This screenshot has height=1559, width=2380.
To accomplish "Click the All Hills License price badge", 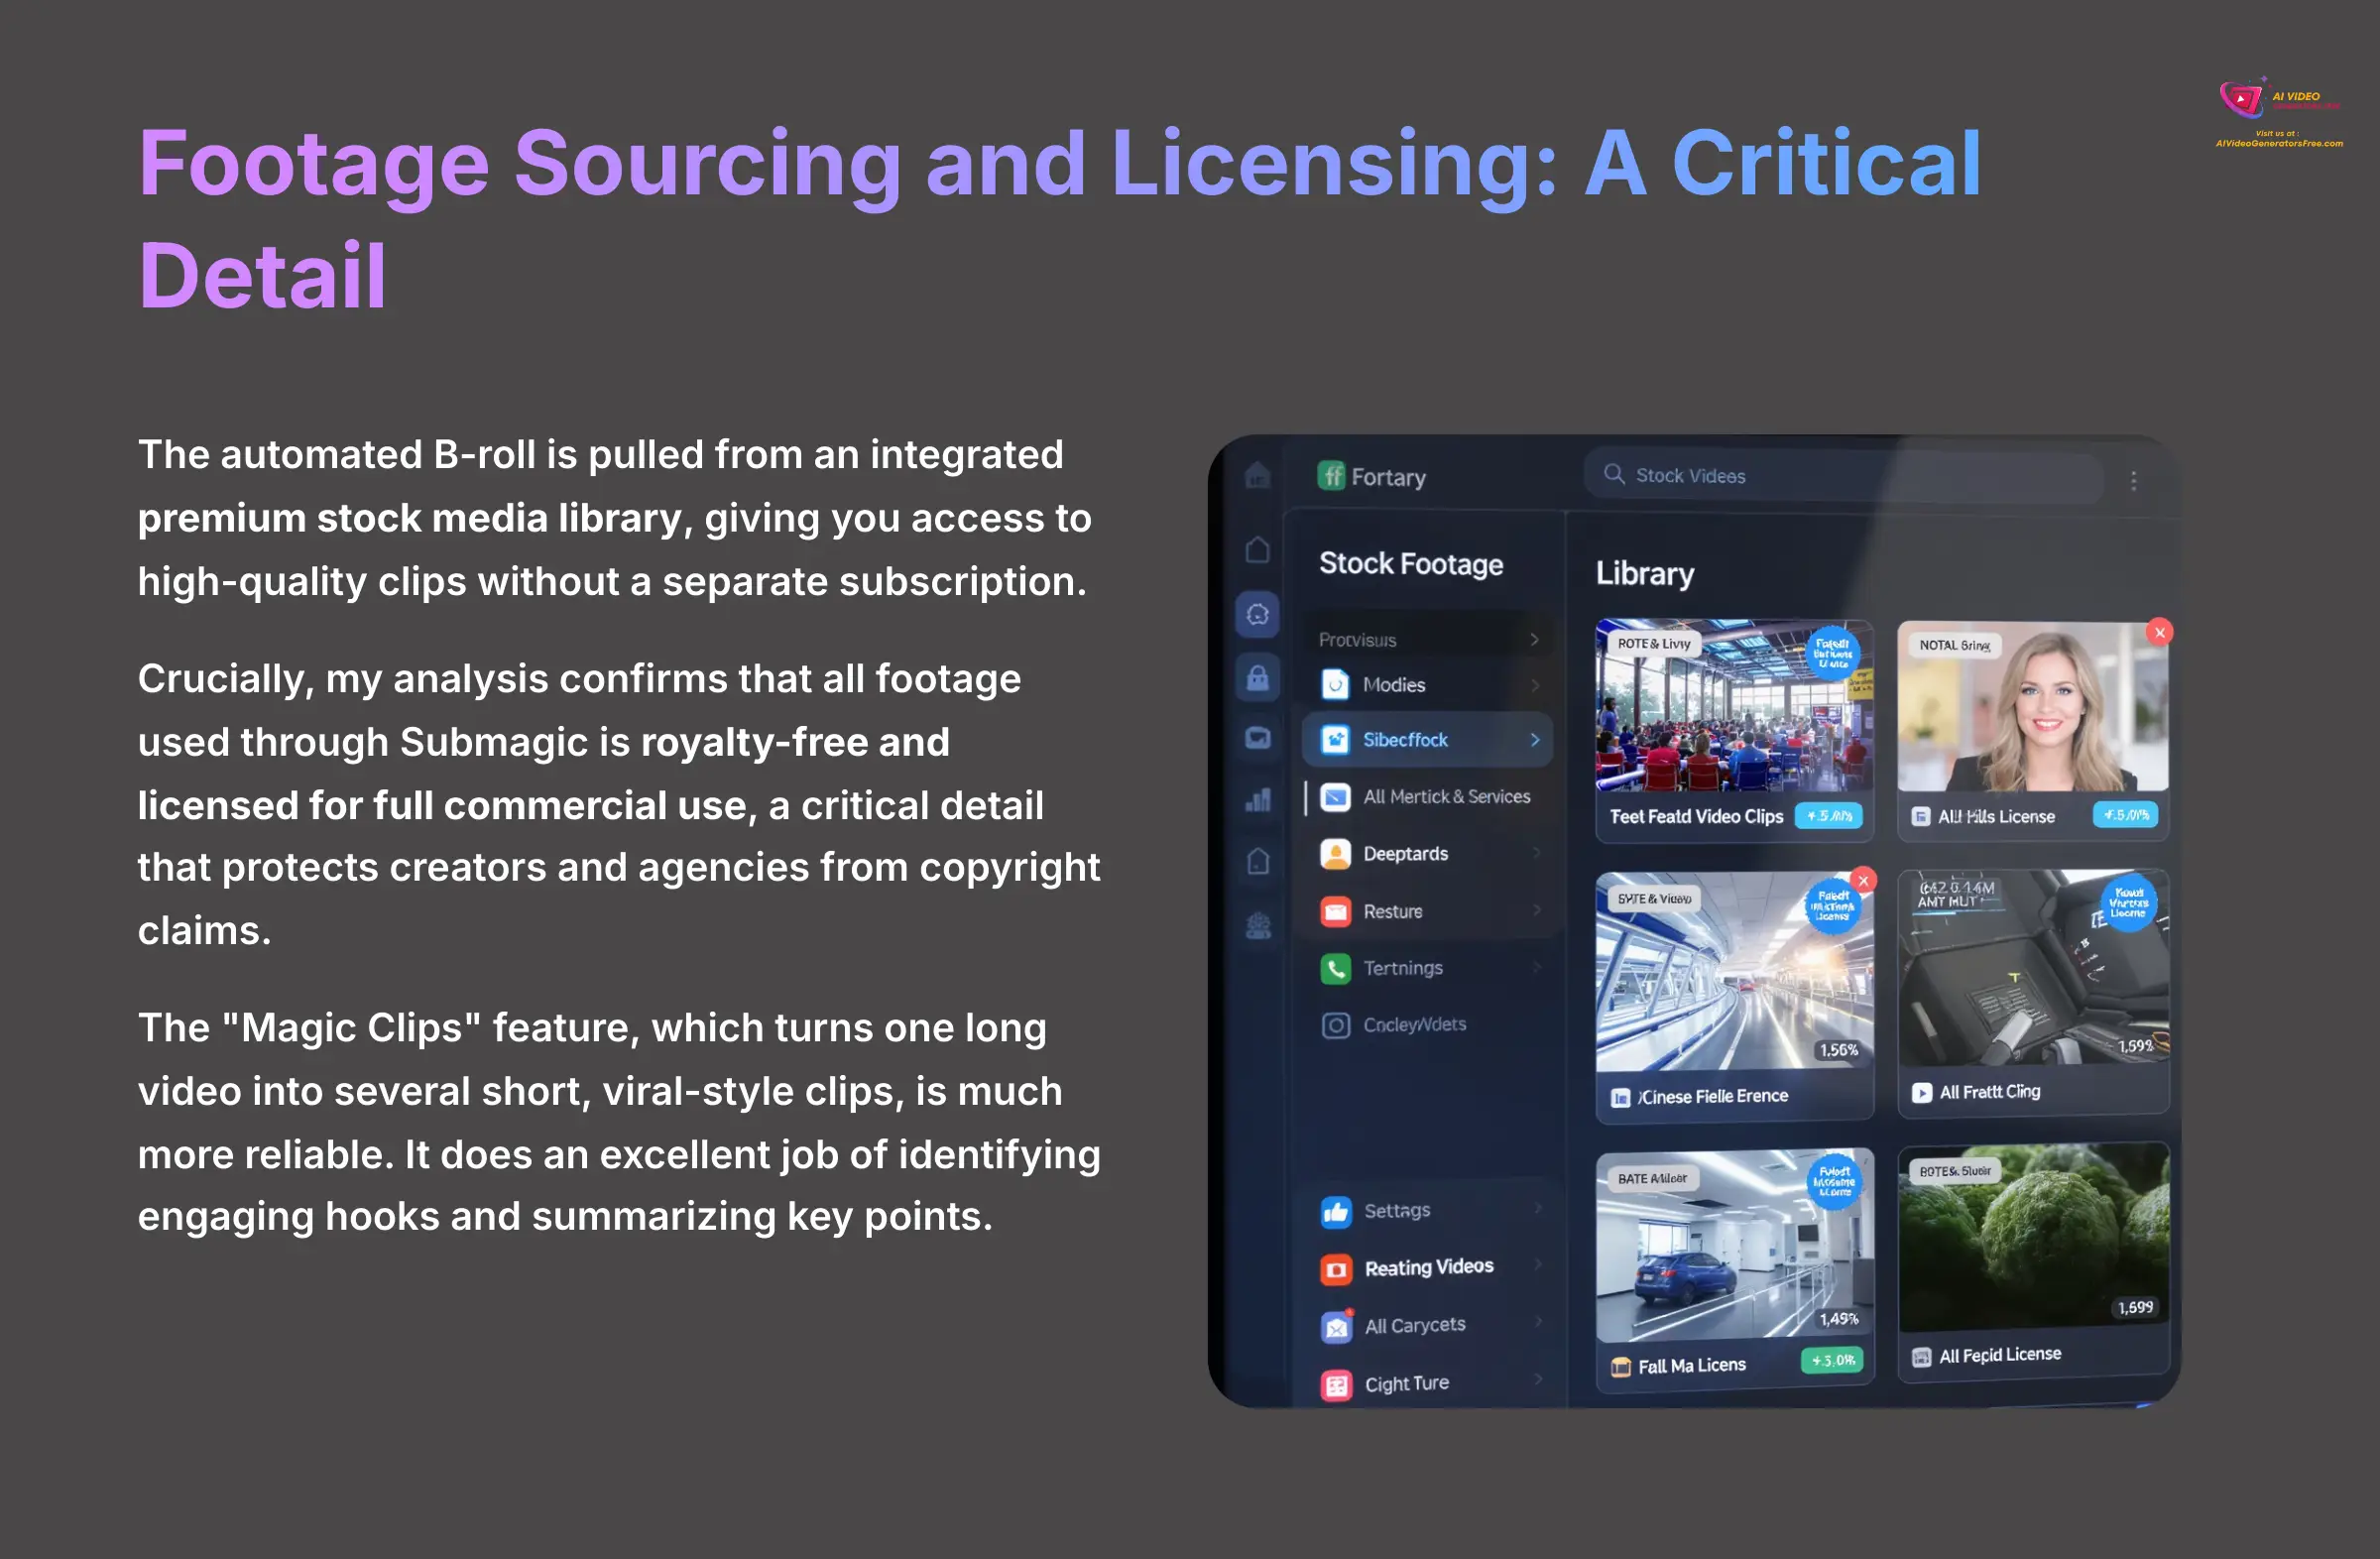I will point(2125,815).
